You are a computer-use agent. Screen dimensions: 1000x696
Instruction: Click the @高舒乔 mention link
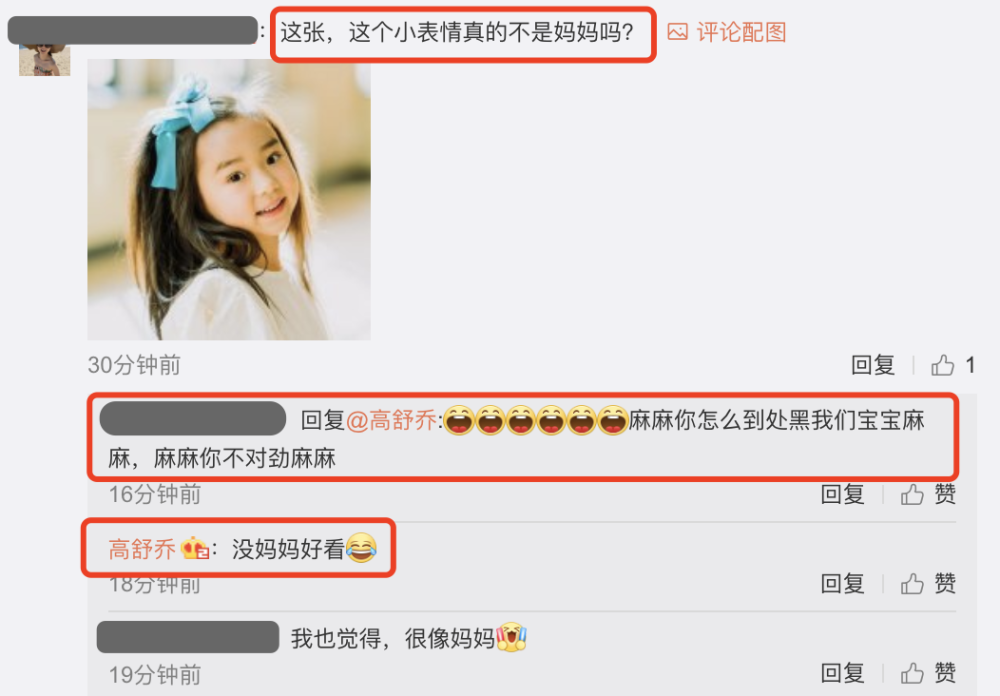pyautogui.click(x=392, y=420)
